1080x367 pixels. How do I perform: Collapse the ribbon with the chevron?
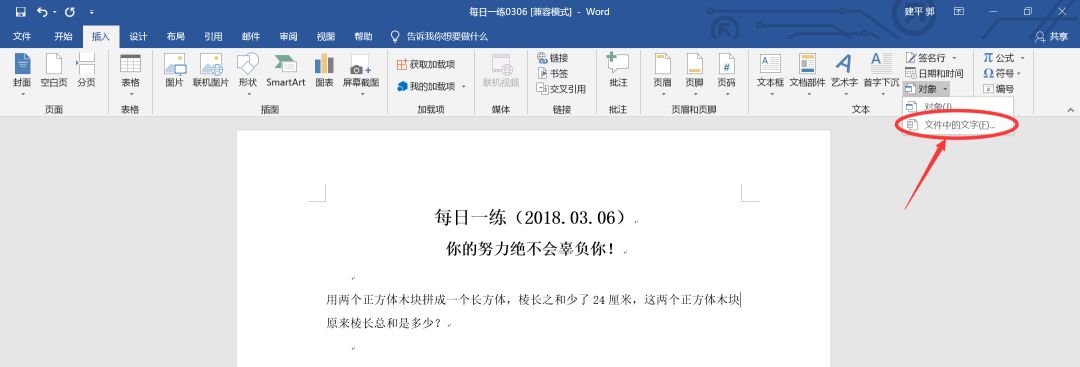(1070, 109)
